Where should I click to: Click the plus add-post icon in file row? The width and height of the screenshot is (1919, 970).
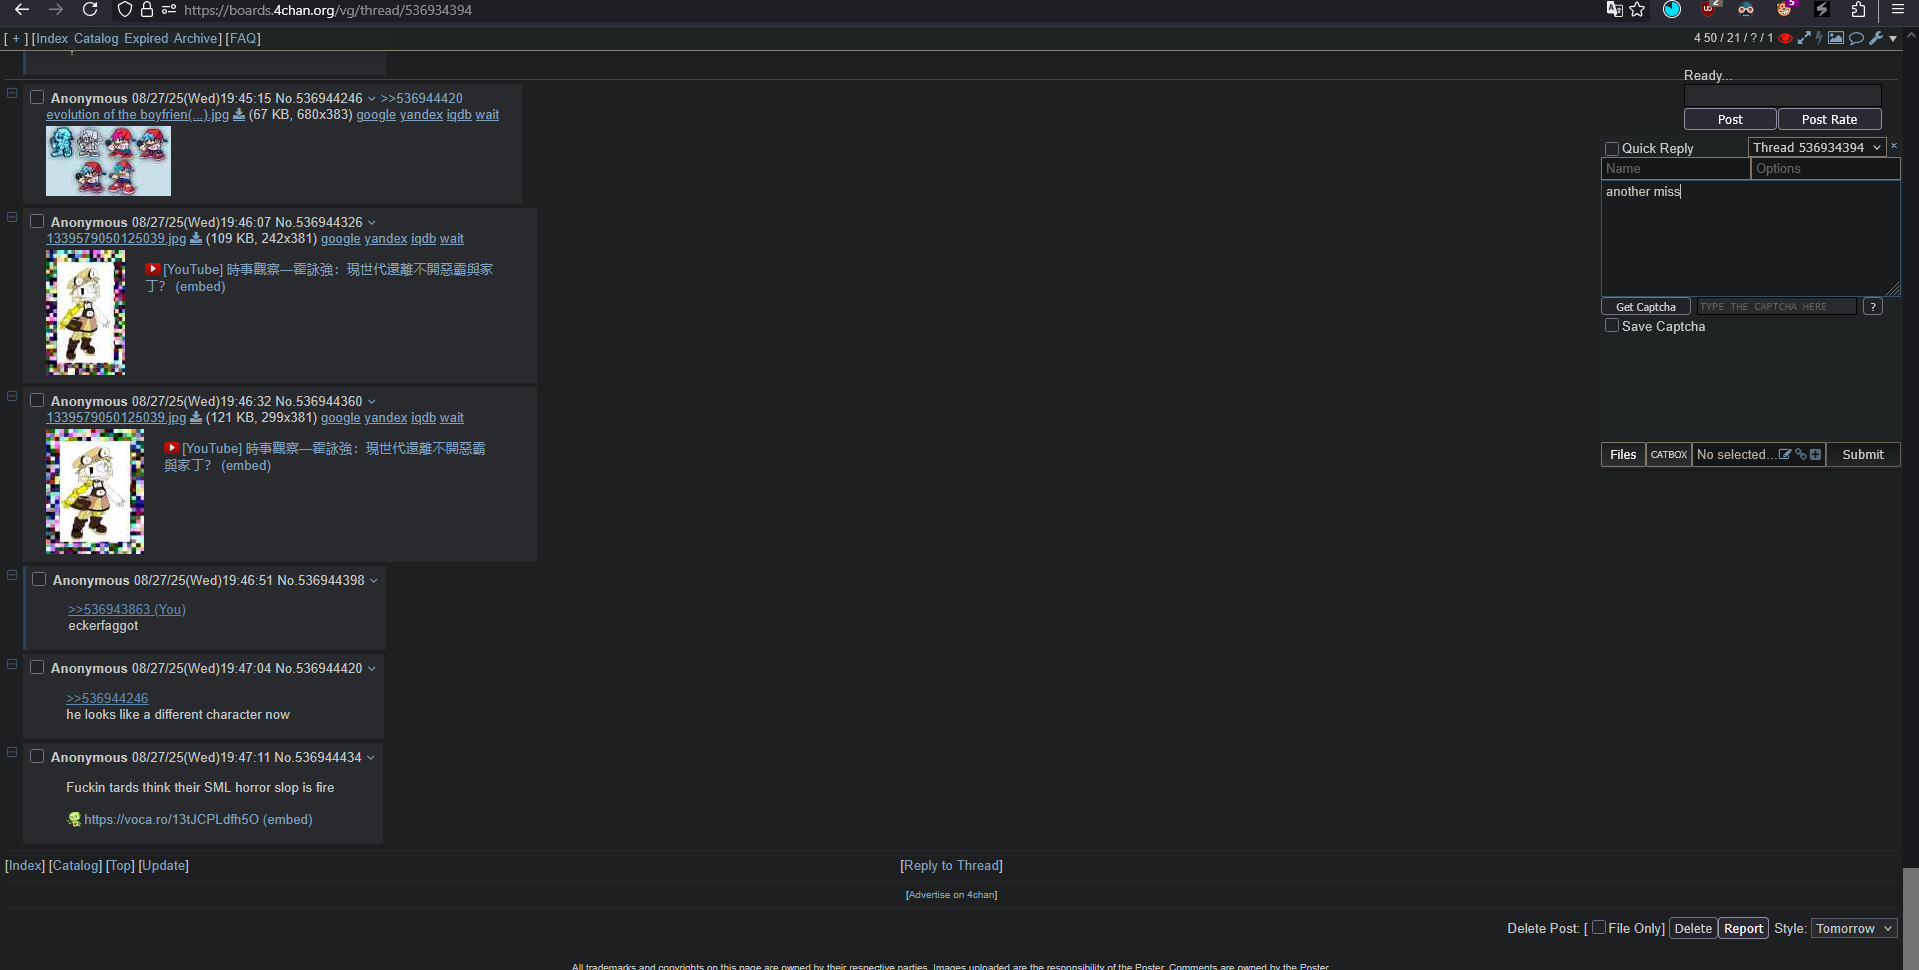point(1816,454)
